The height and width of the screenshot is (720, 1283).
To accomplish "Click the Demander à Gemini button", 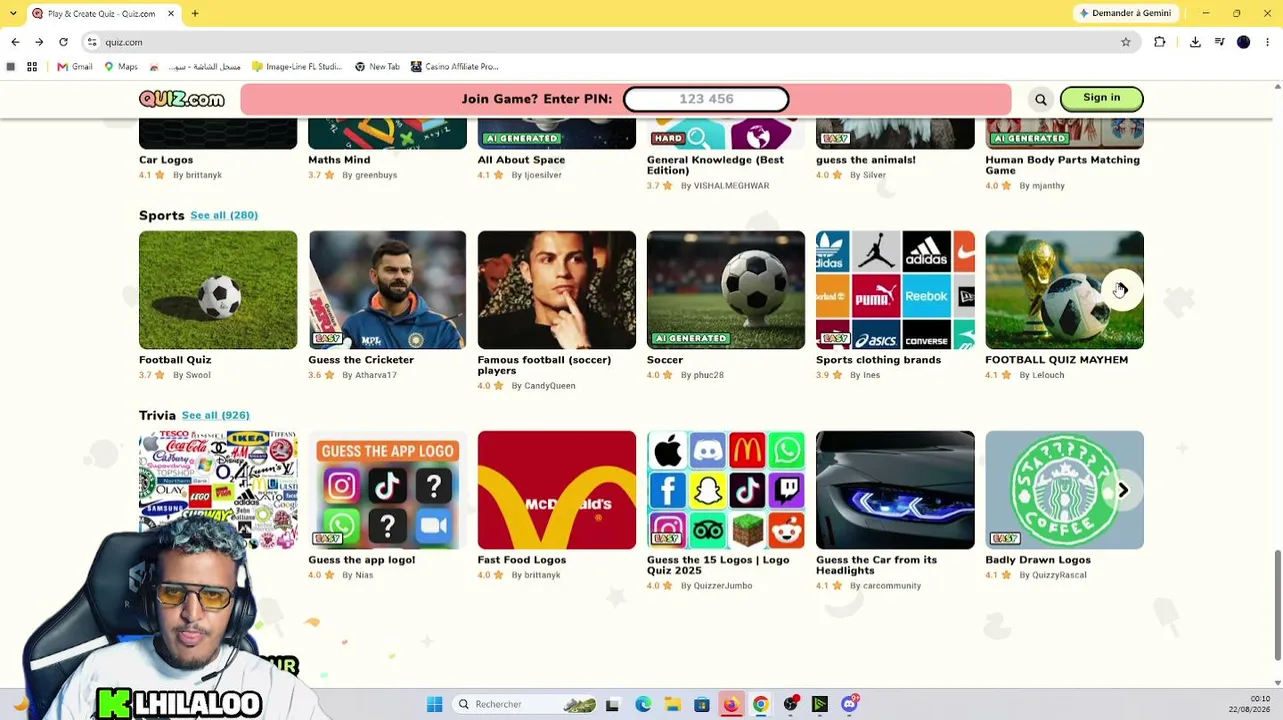I will tap(1125, 13).
